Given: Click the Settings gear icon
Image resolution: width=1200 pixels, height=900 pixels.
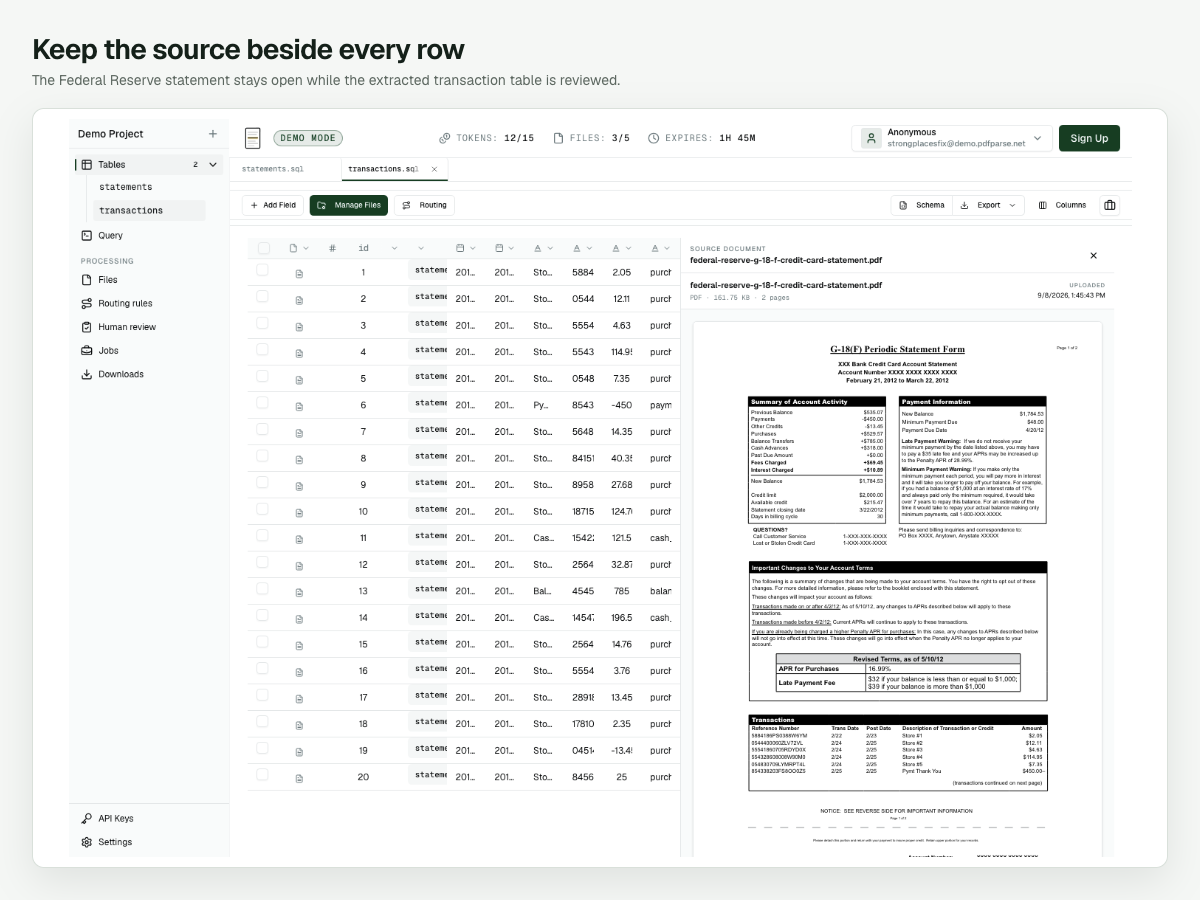Looking at the screenshot, I should [87, 842].
